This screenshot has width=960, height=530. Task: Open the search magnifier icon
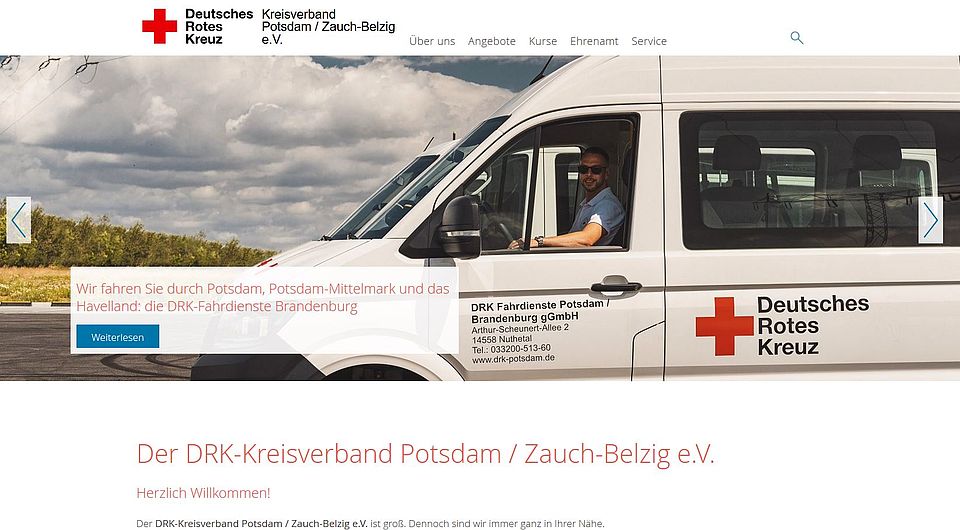797,38
